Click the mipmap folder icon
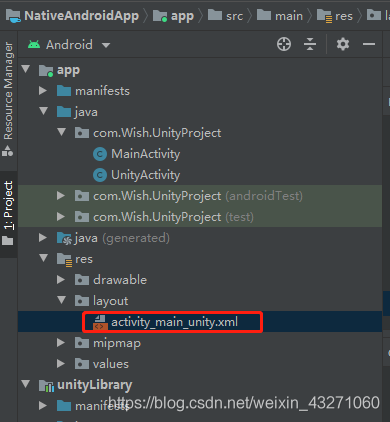The image size is (390, 422). click(82, 343)
